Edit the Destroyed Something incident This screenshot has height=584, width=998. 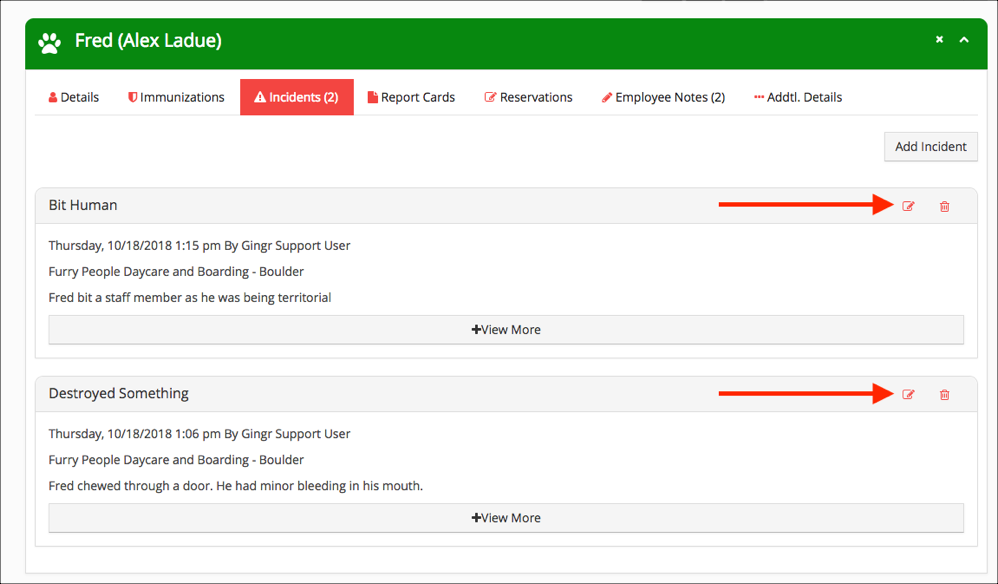pyautogui.click(x=908, y=394)
